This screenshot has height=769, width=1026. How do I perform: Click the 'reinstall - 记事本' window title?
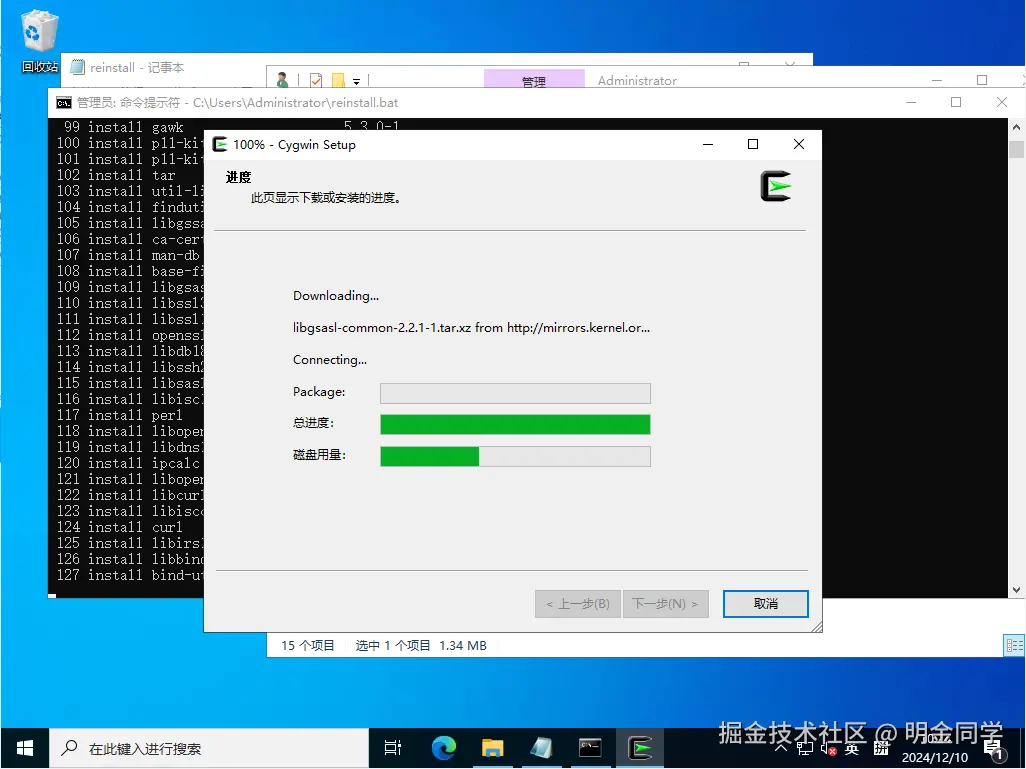point(137,67)
